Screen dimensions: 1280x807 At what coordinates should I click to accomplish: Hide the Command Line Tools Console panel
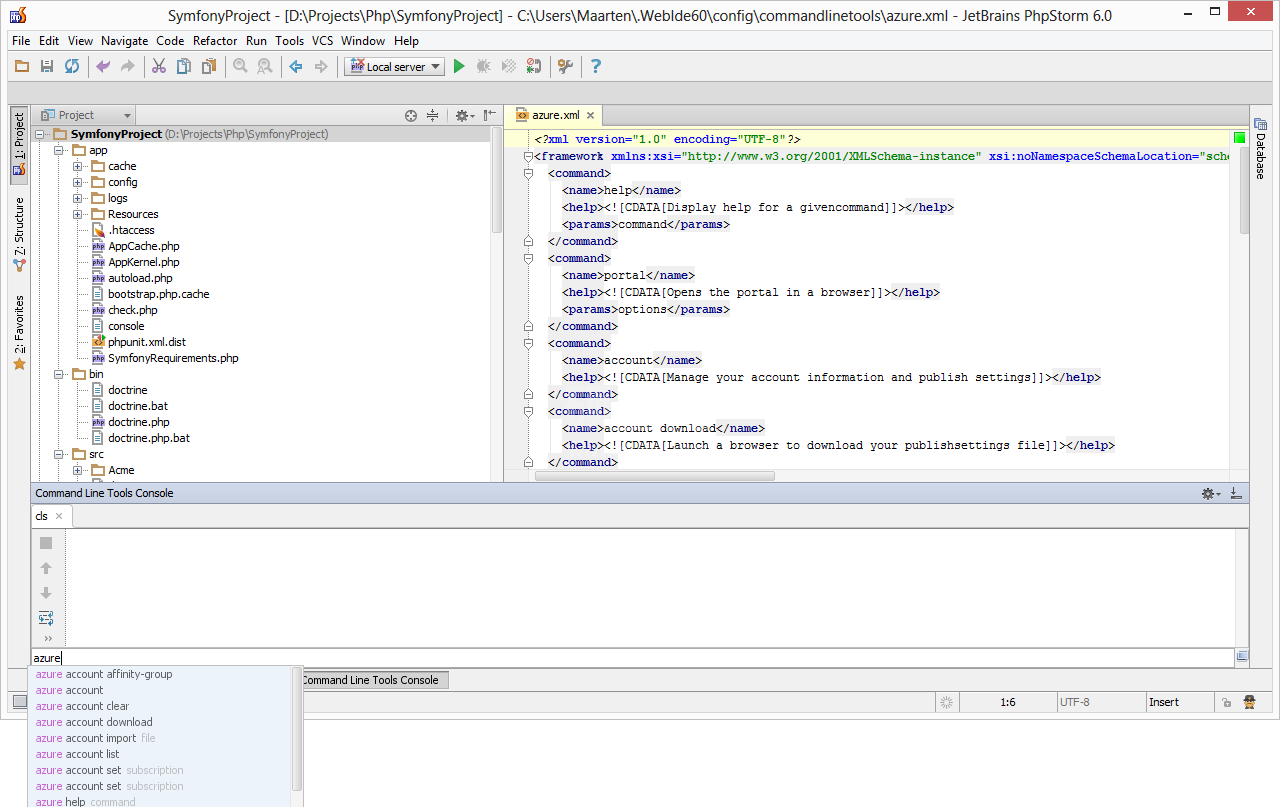[1236, 493]
